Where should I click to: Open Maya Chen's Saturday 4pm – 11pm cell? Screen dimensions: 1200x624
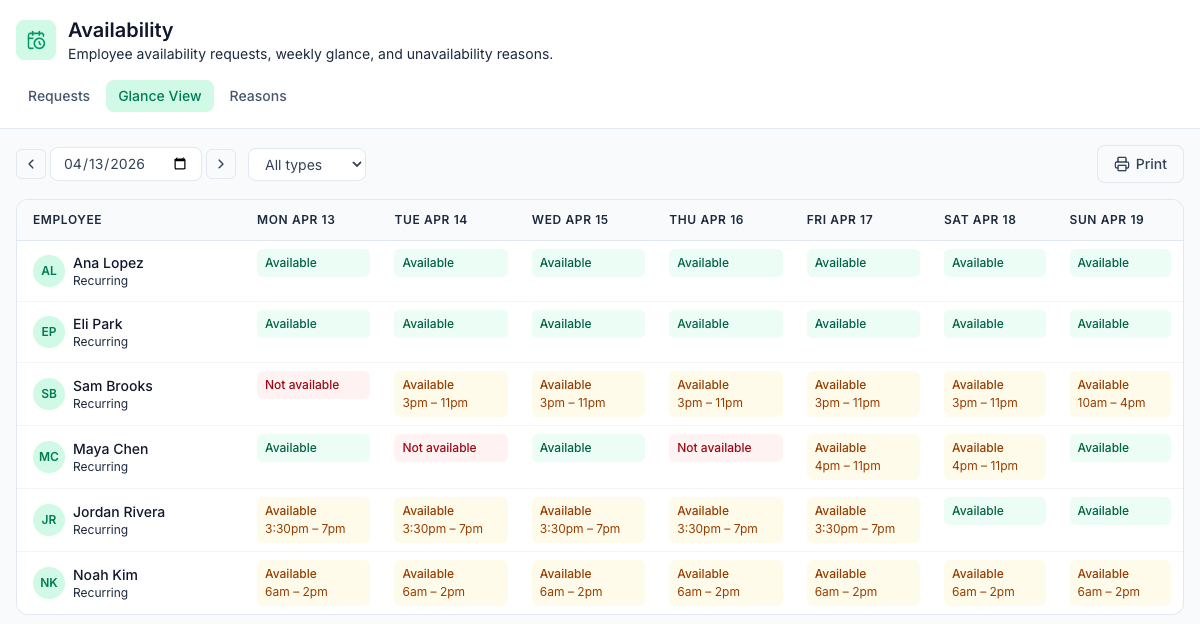coord(995,457)
